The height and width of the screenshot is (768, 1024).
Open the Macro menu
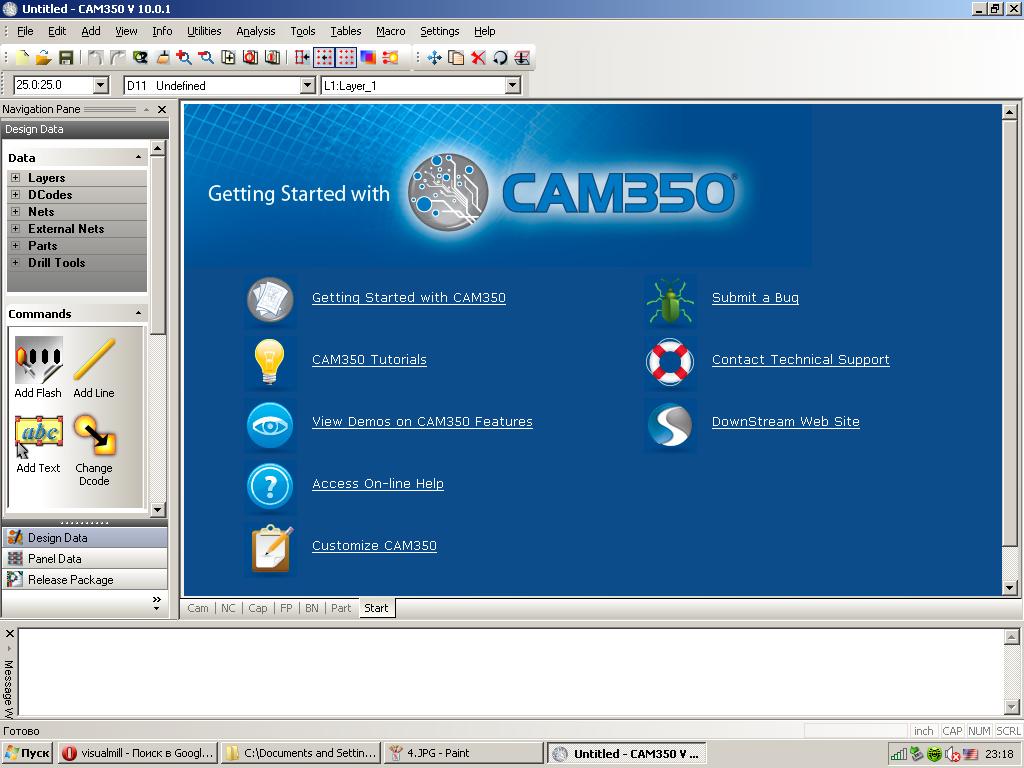point(391,31)
